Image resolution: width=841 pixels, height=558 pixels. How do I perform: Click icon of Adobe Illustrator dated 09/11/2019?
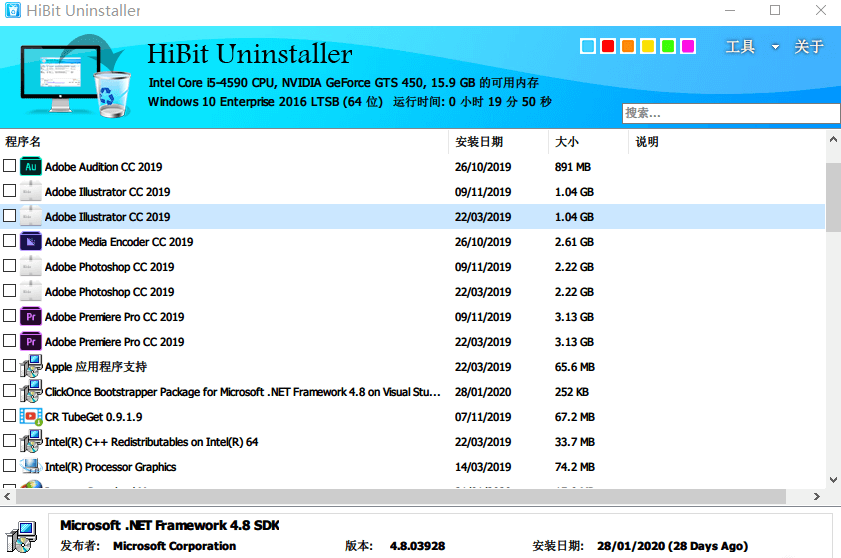click(x=31, y=192)
